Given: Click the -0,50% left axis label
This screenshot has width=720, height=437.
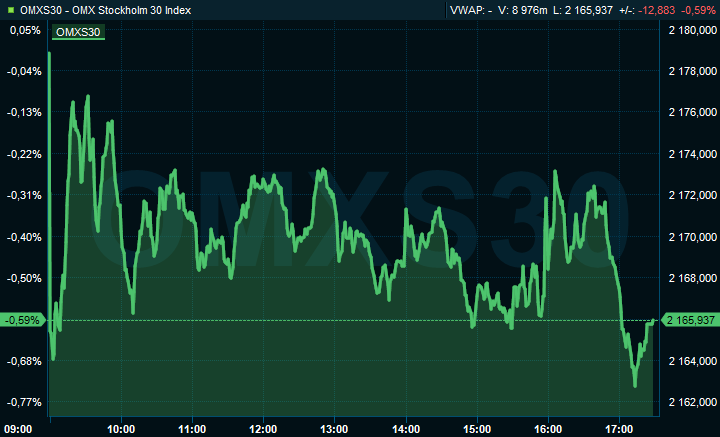Looking at the screenshot, I should [x=24, y=278].
